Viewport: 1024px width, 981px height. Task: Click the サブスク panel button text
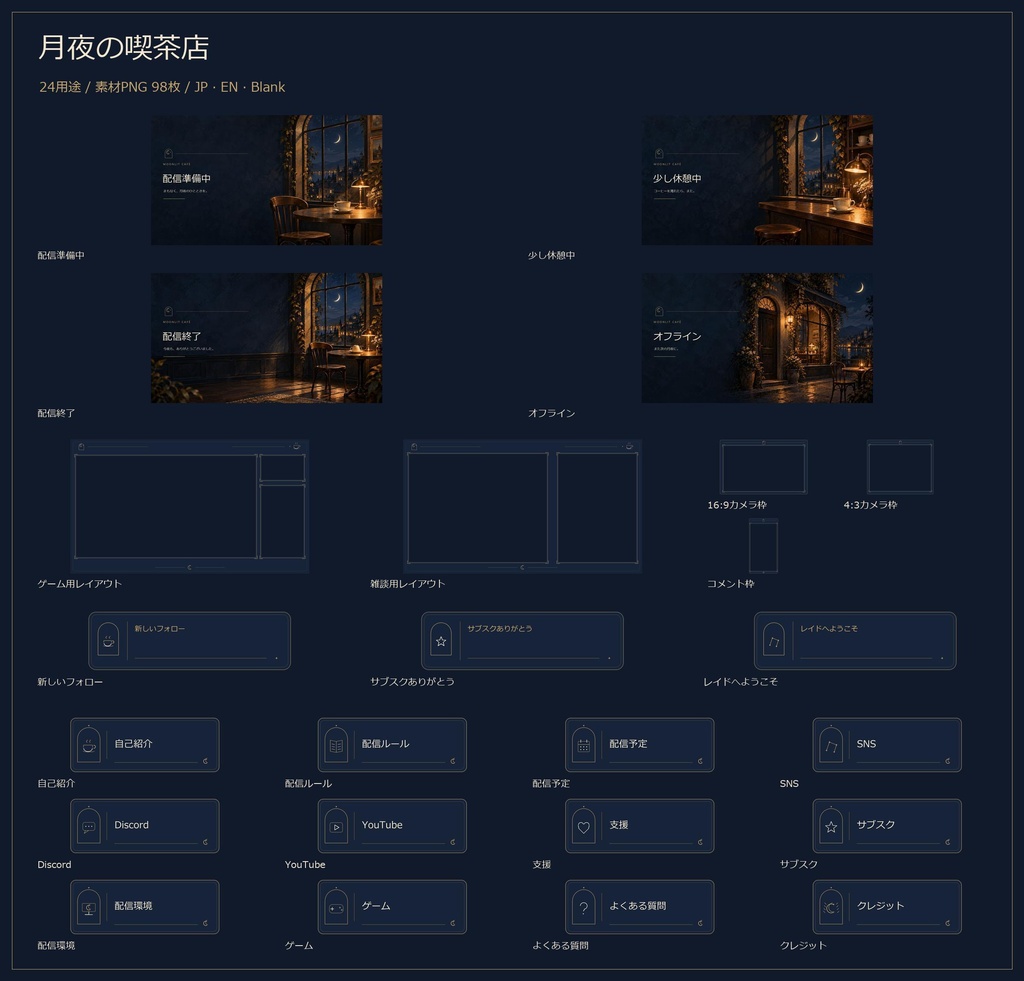876,825
